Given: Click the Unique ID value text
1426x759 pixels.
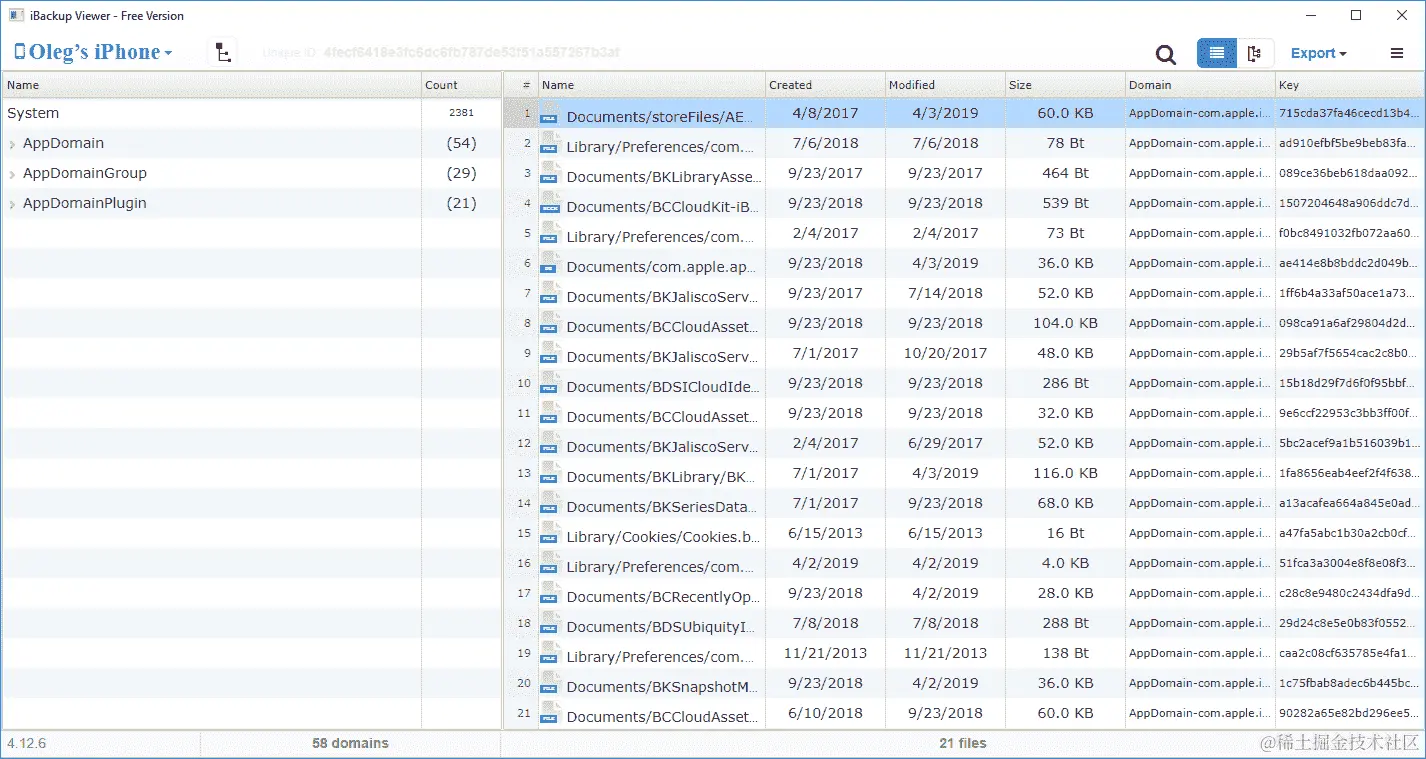Looking at the screenshot, I should point(471,53).
